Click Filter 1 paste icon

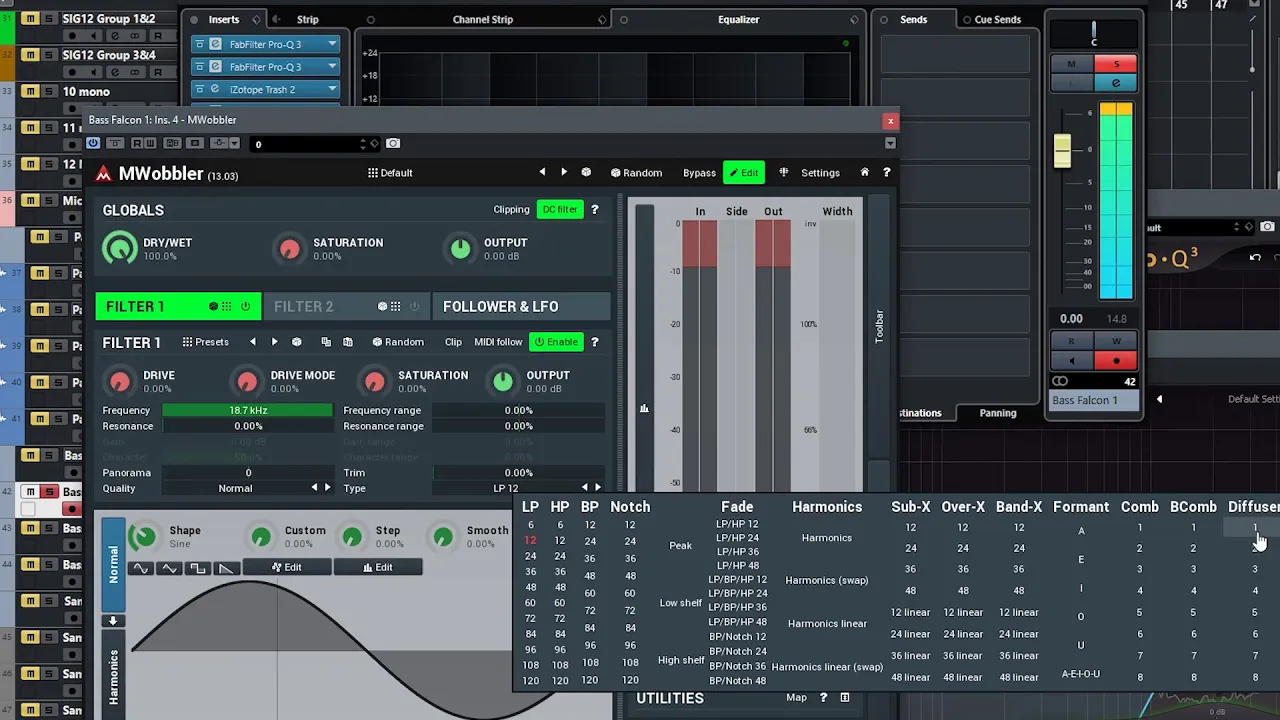point(348,342)
